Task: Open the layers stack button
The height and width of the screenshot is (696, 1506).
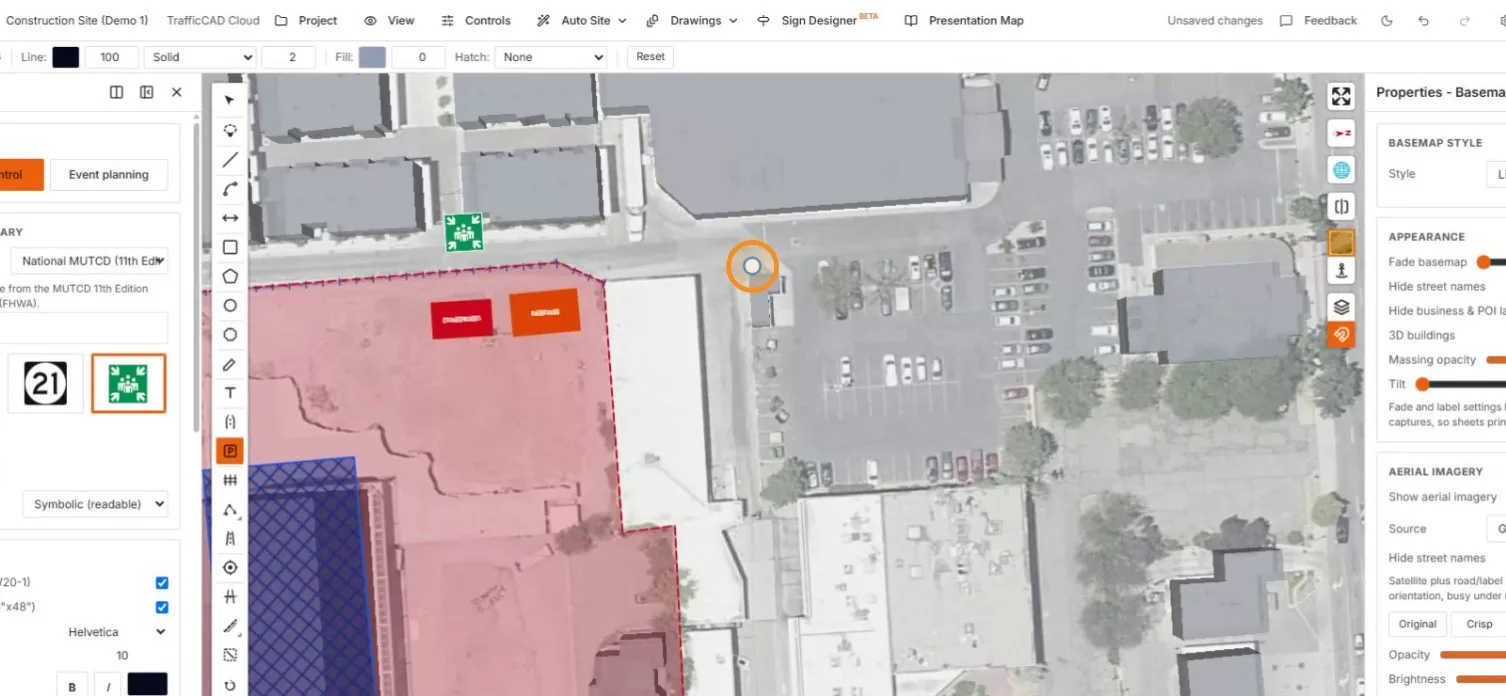Action: [x=1341, y=307]
